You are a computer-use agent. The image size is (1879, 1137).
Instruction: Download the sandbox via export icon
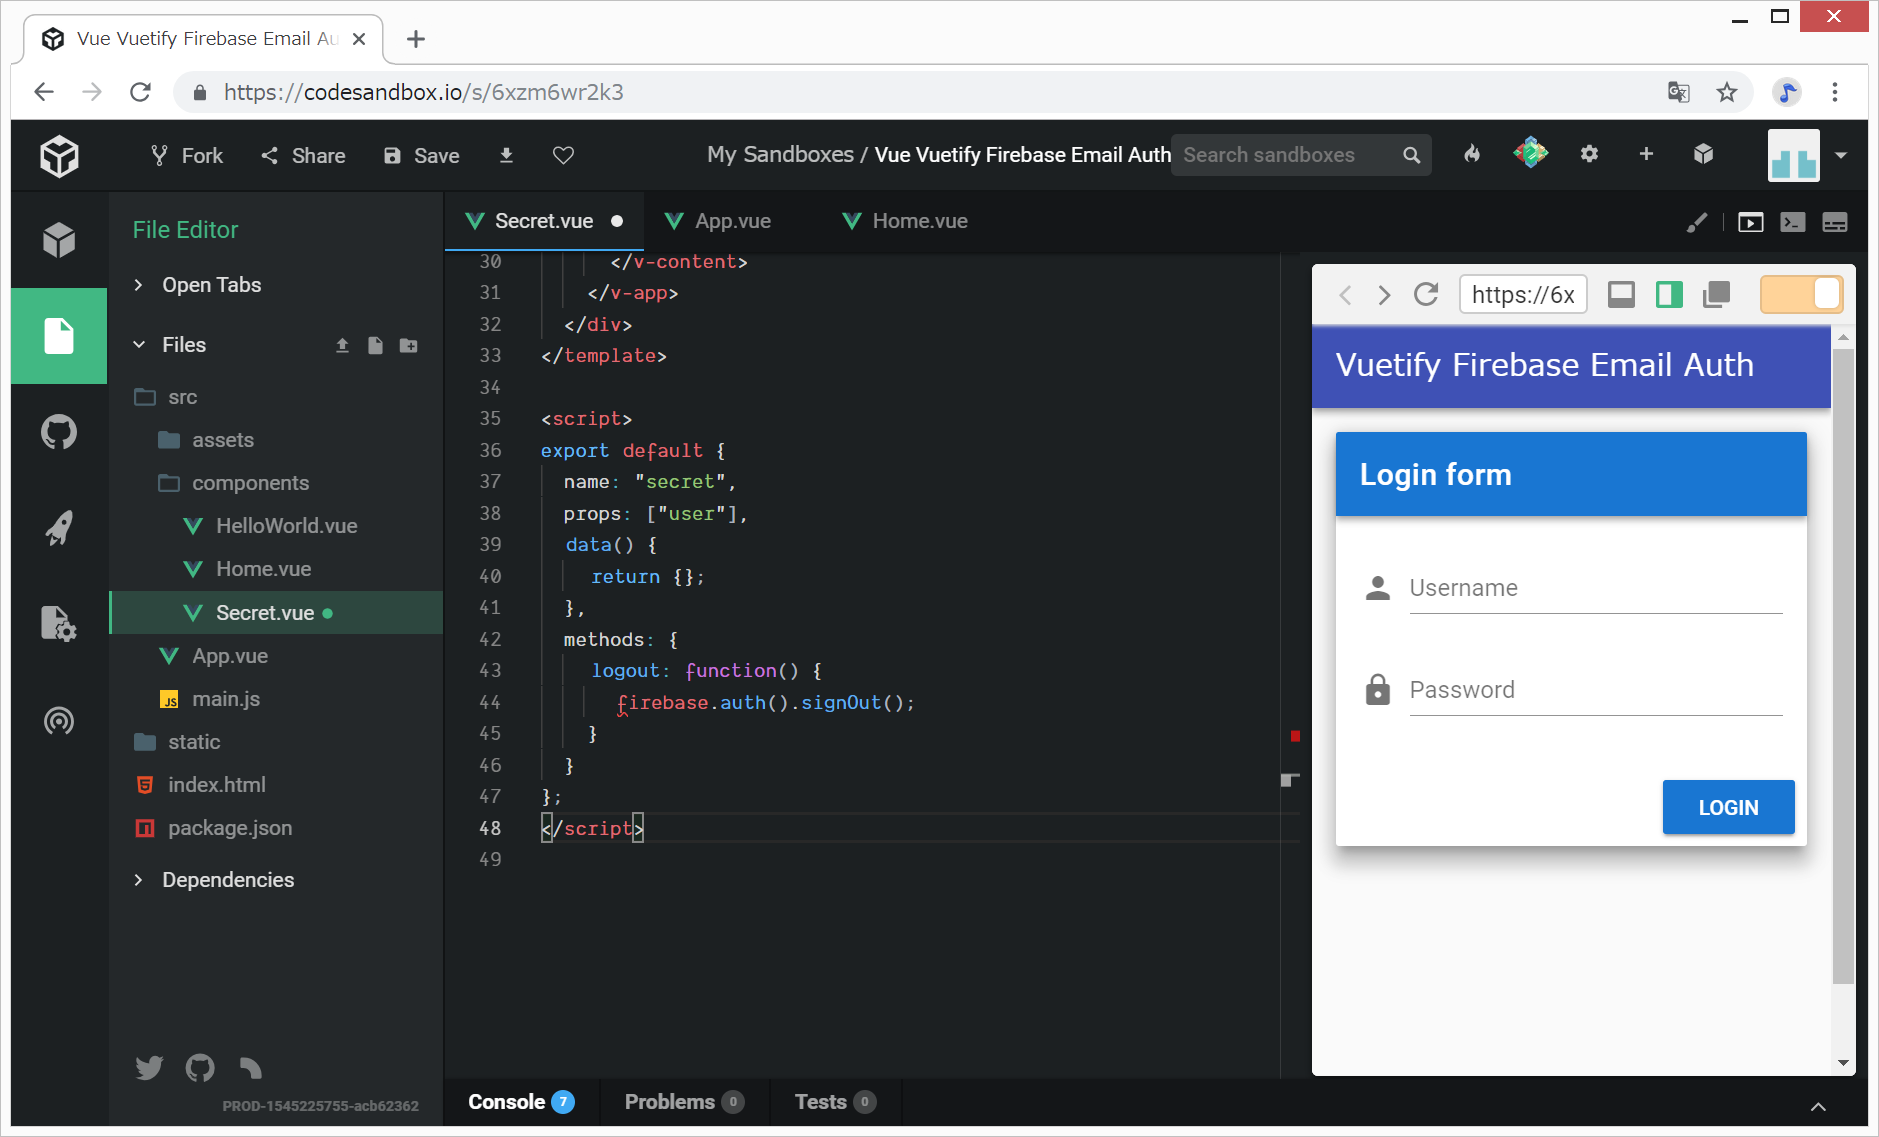pos(506,155)
